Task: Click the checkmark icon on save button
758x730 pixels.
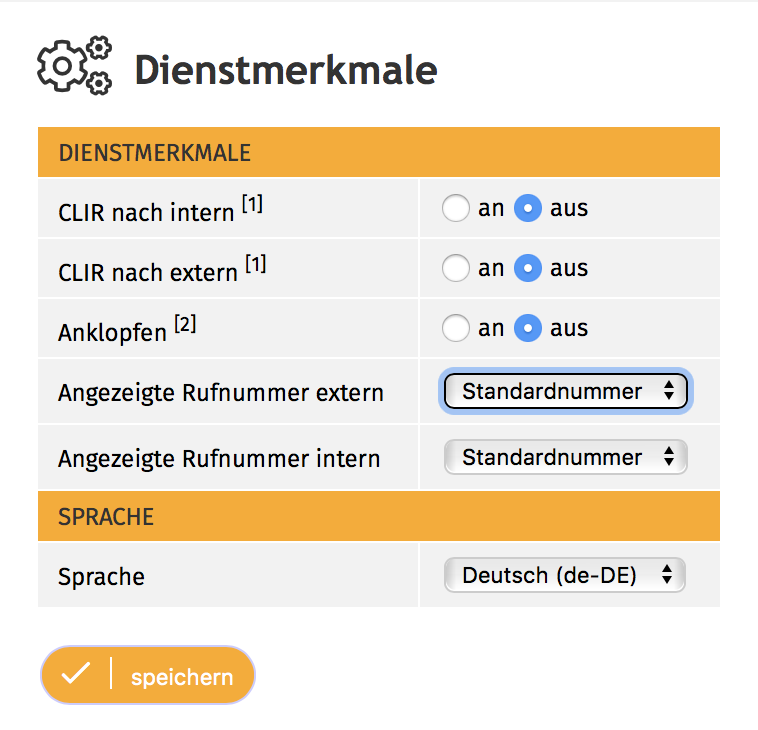Action: pyautogui.click(x=75, y=675)
